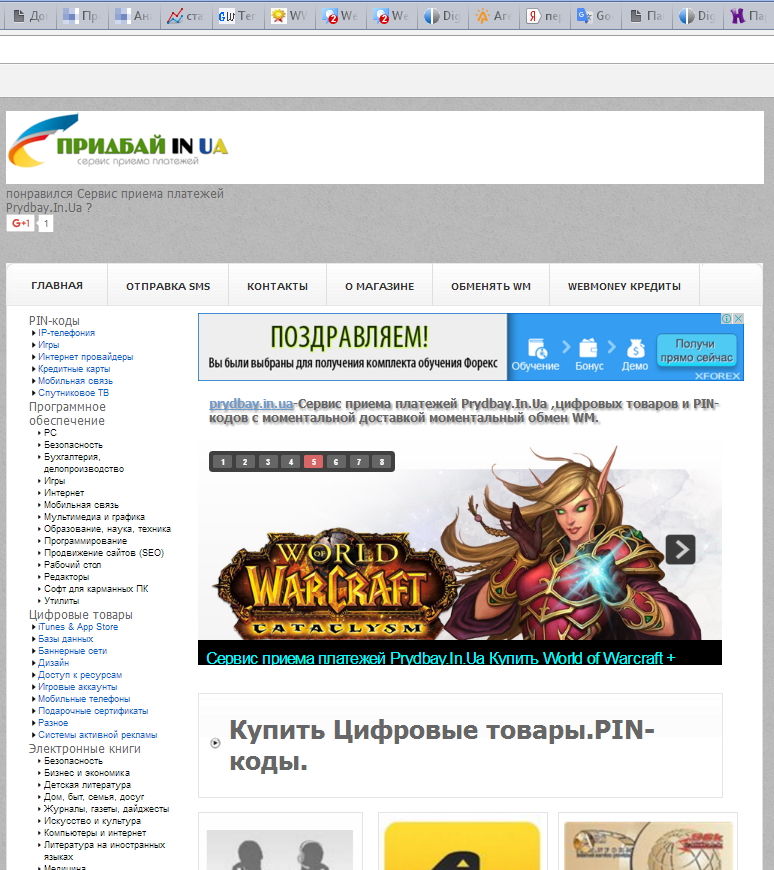Click Бизнес и экономика ebooks item
Viewport: 774px width, 870px height.
pos(87,773)
